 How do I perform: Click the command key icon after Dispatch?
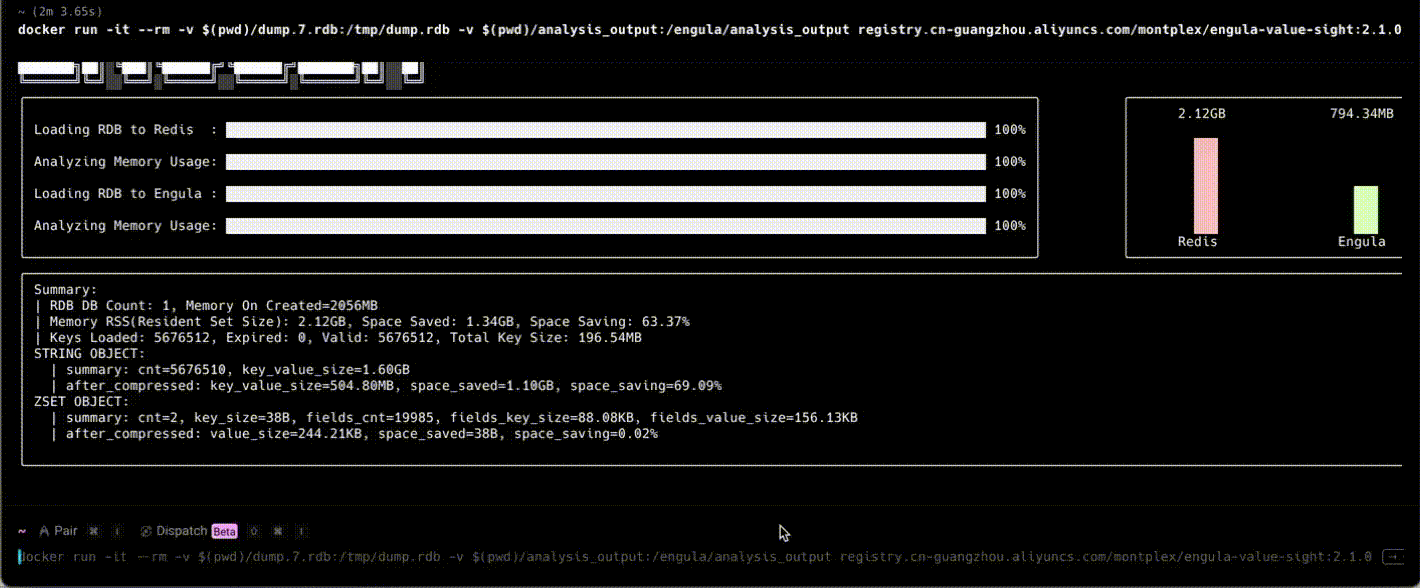point(277,531)
